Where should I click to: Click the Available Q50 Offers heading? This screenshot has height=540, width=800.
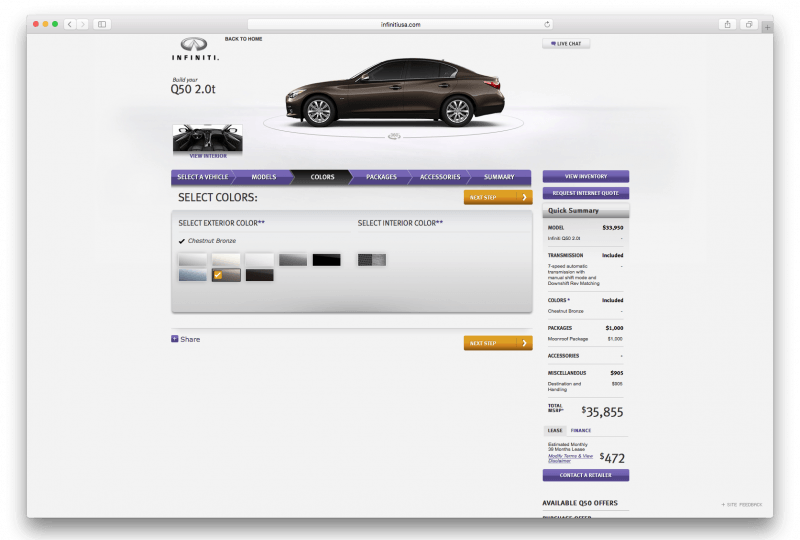(580, 503)
